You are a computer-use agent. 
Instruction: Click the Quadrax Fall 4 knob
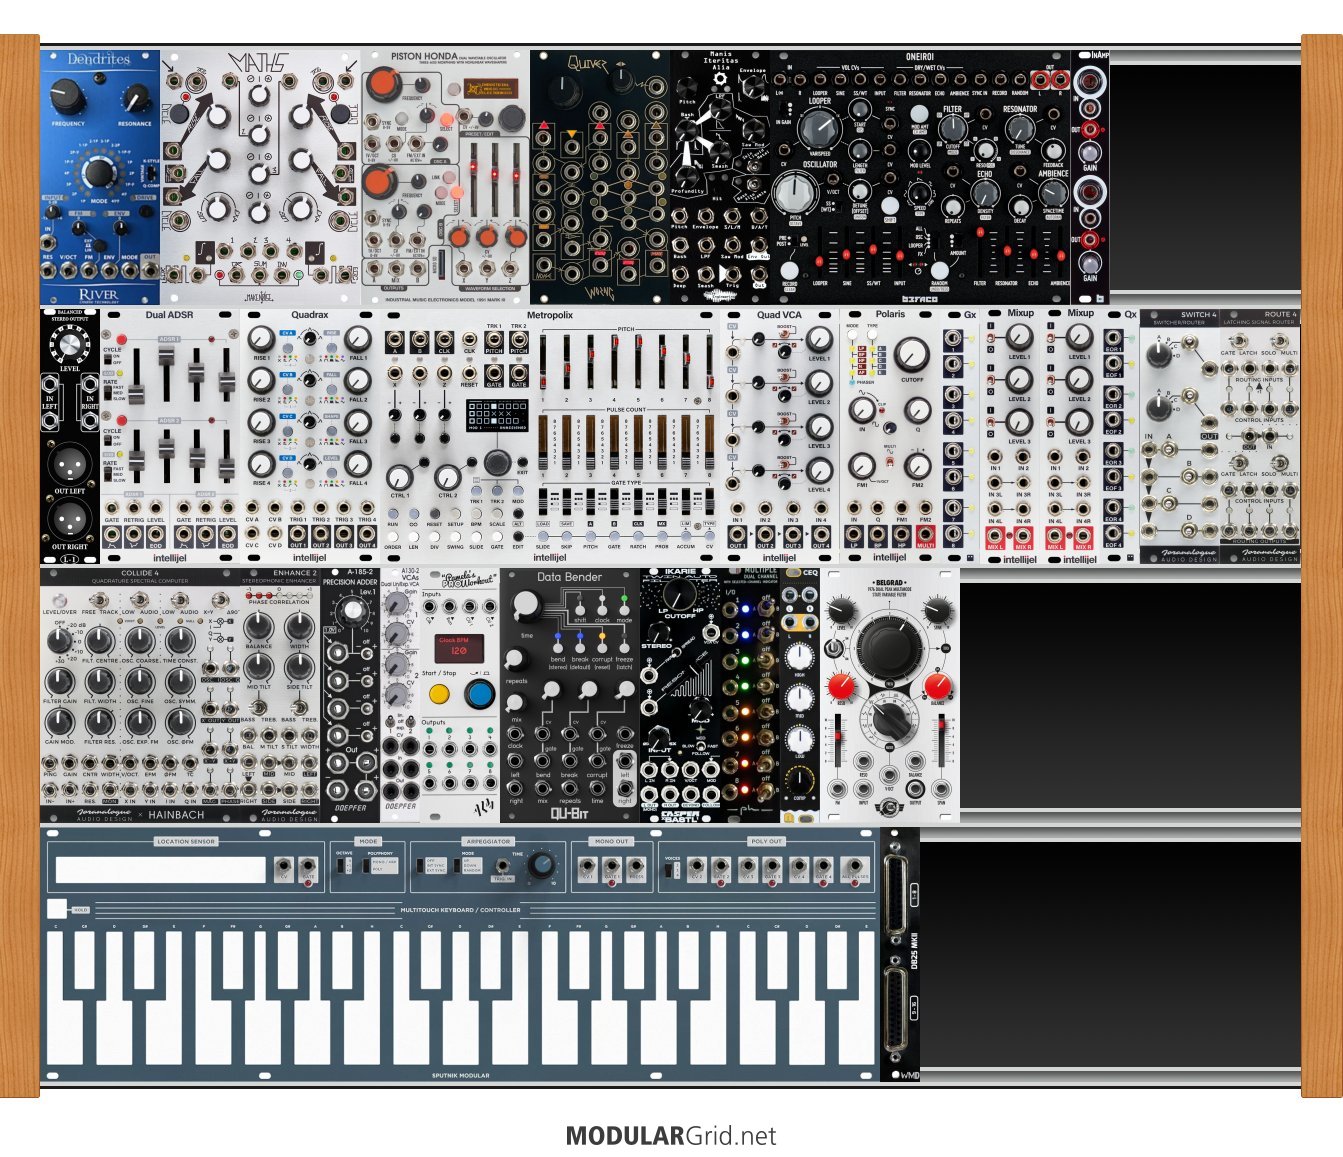coord(357,465)
